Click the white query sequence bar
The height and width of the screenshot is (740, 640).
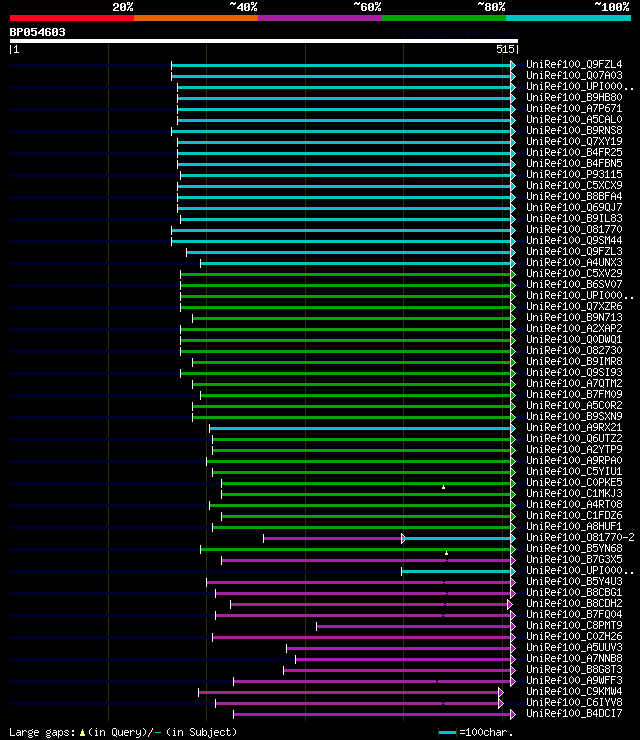[x=263, y=41]
